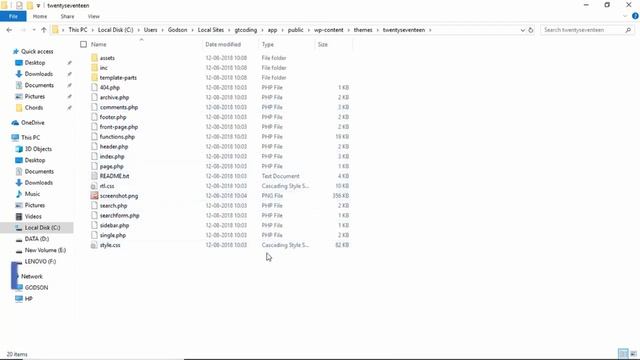Select the GODSON network computer

pyautogui.click(x=36, y=287)
